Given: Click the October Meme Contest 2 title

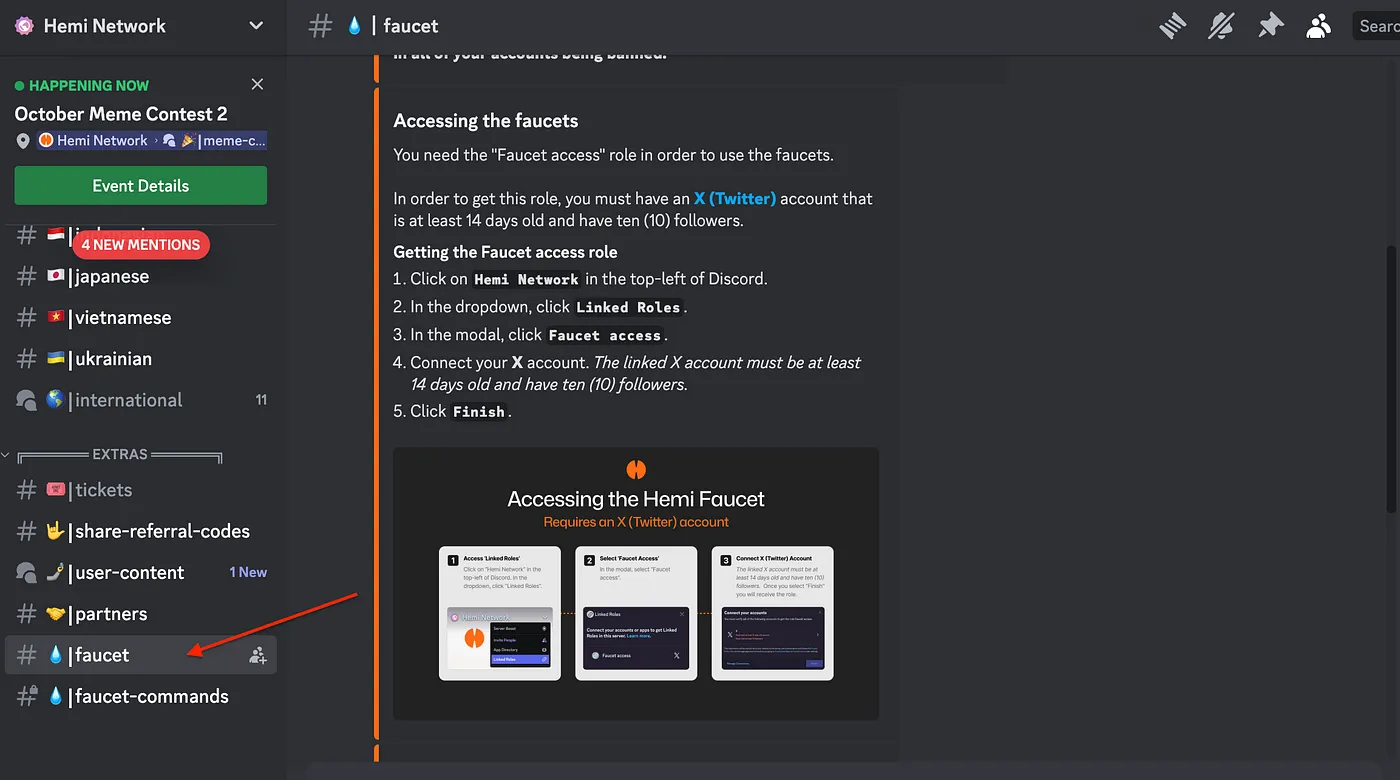Looking at the screenshot, I should [x=121, y=114].
